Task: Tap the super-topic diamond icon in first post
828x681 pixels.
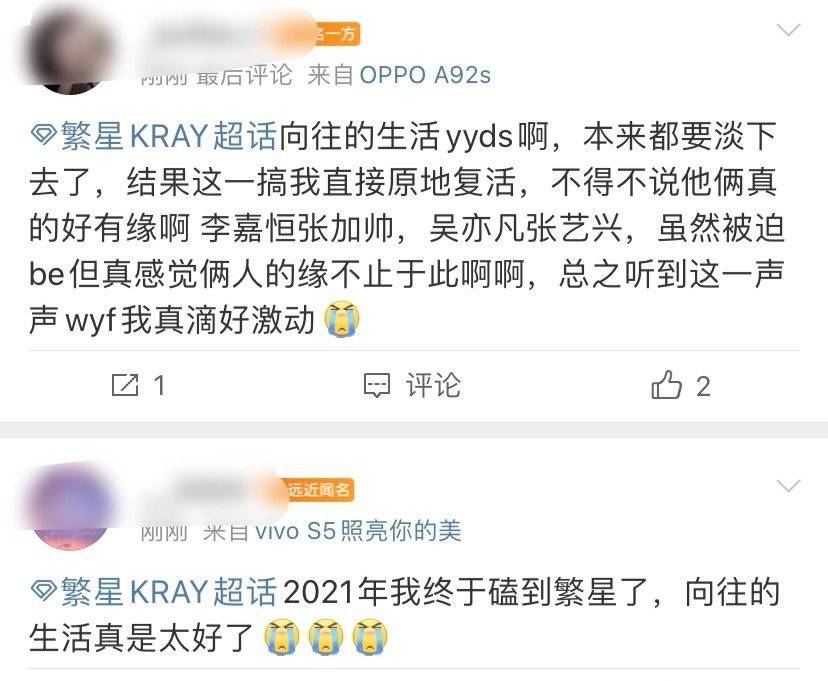Action: click(44, 136)
